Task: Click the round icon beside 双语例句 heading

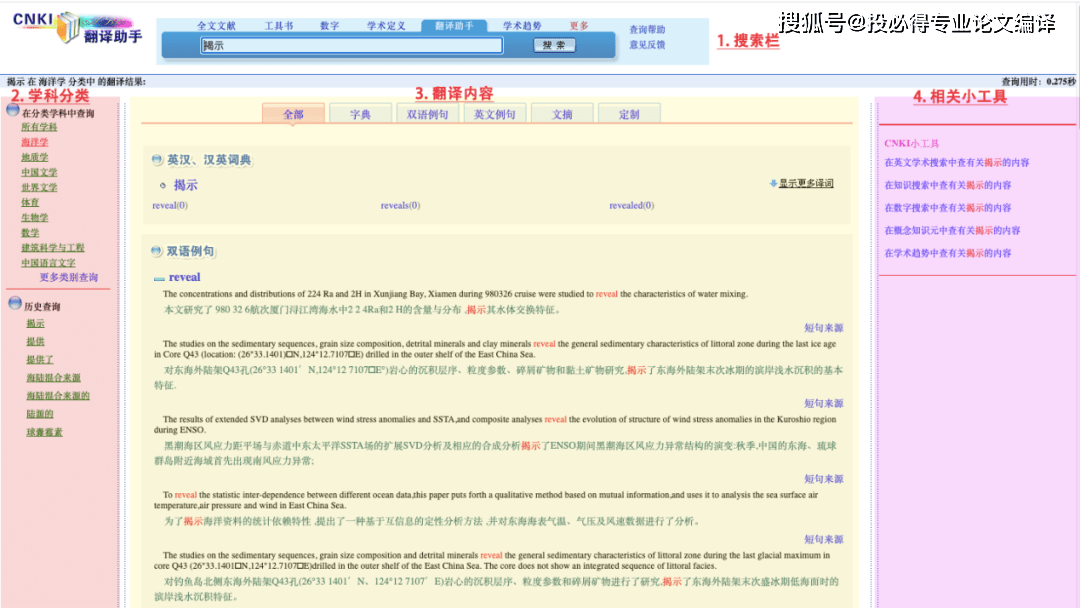Action: (x=156, y=251)
